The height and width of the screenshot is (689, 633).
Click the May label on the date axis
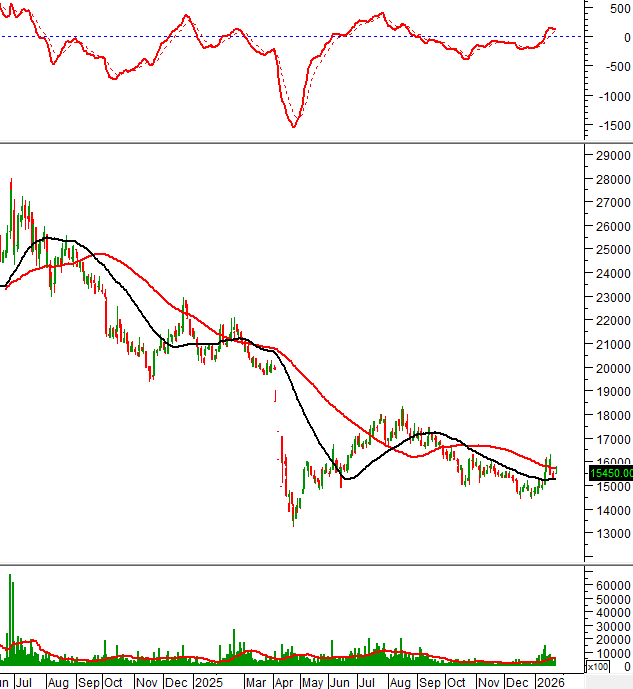pos(312,682)
